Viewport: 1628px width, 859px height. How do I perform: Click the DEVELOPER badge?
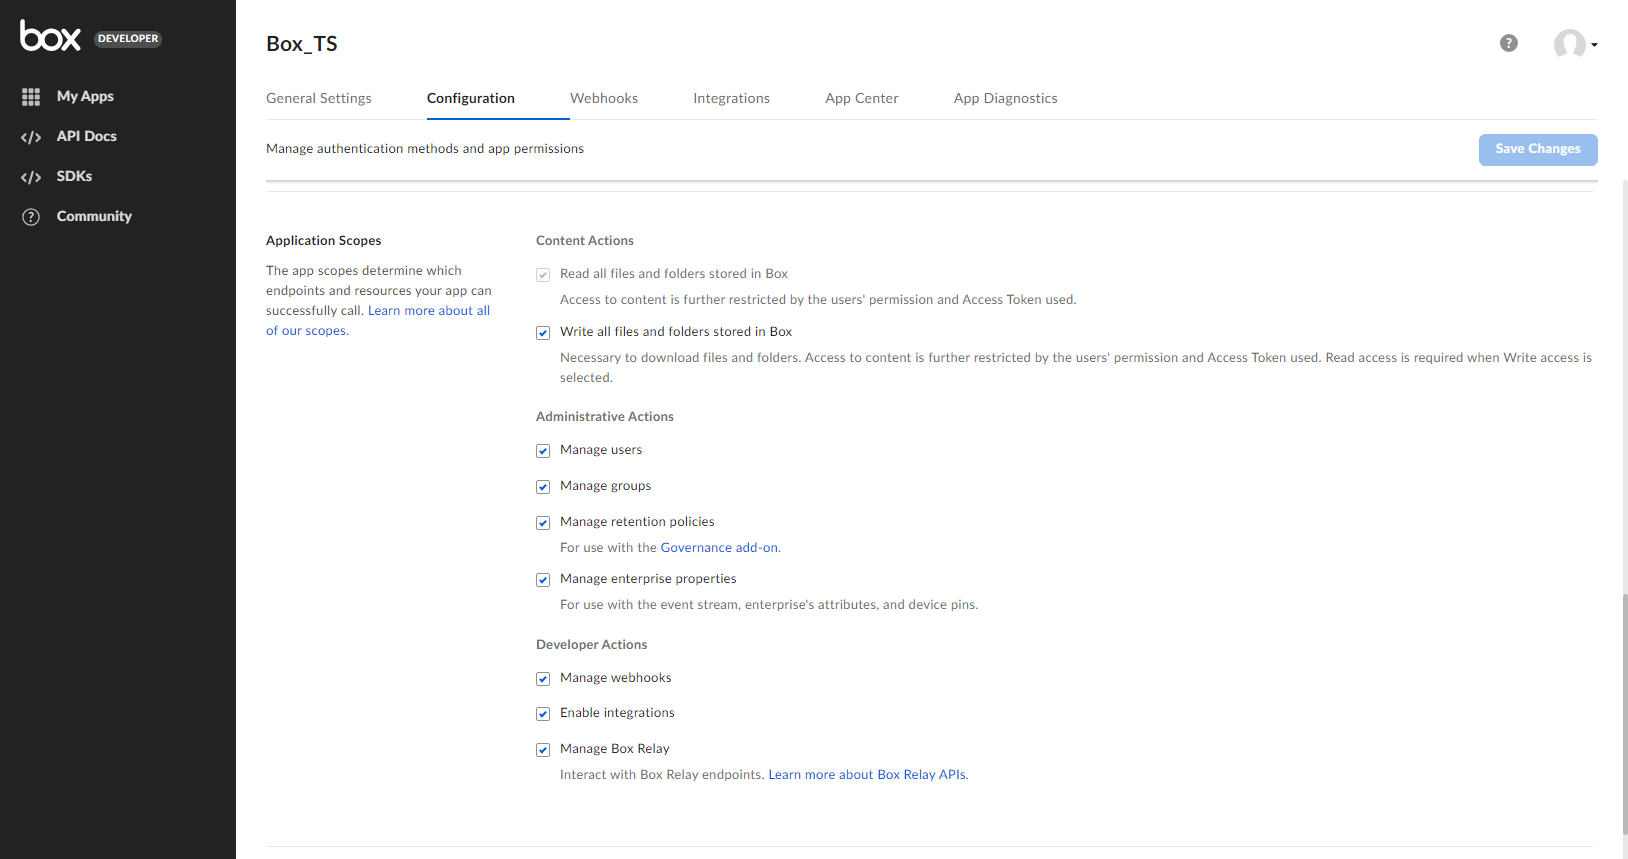(x=128, y=39)
